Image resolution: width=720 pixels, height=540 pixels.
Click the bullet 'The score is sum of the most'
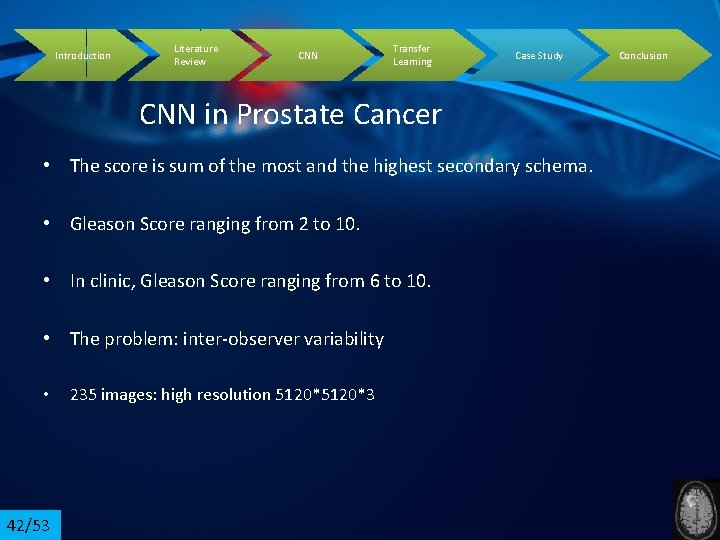click(331, 166)
